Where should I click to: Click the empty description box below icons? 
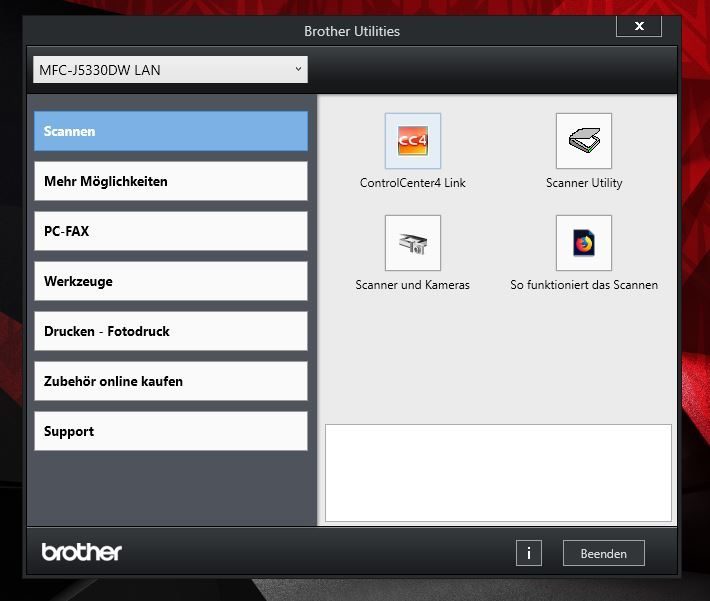click(x=498, y=473)
